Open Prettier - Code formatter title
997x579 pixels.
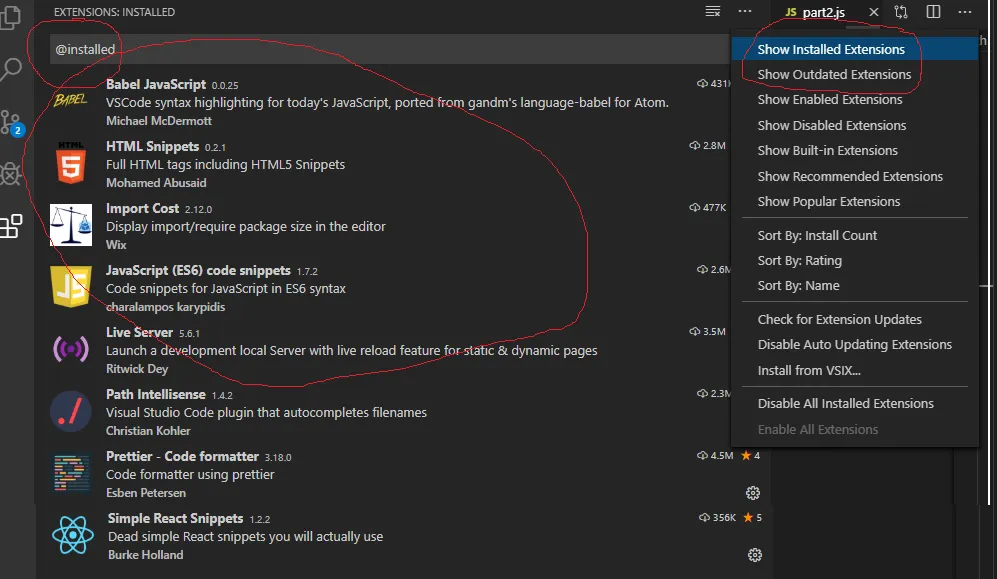coord(182,456)
